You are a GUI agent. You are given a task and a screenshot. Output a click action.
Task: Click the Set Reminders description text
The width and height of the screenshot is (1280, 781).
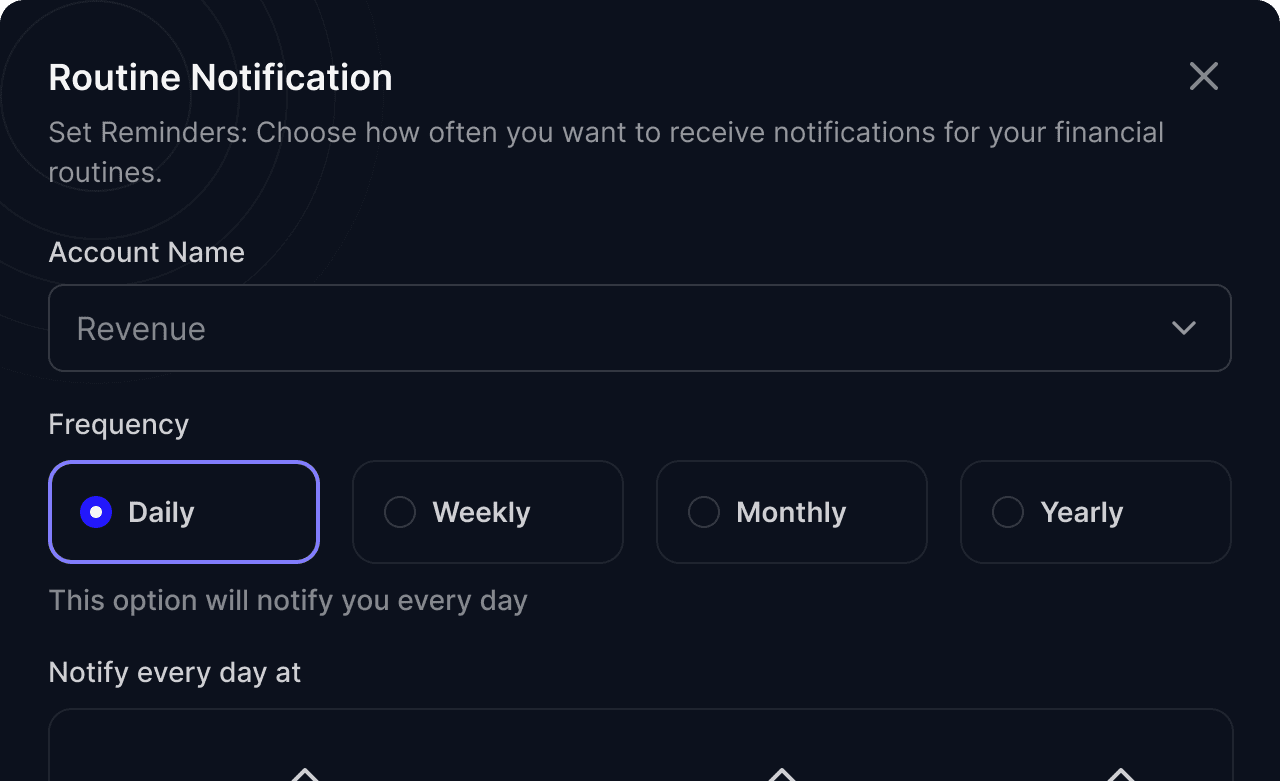[x=606, y=152]
